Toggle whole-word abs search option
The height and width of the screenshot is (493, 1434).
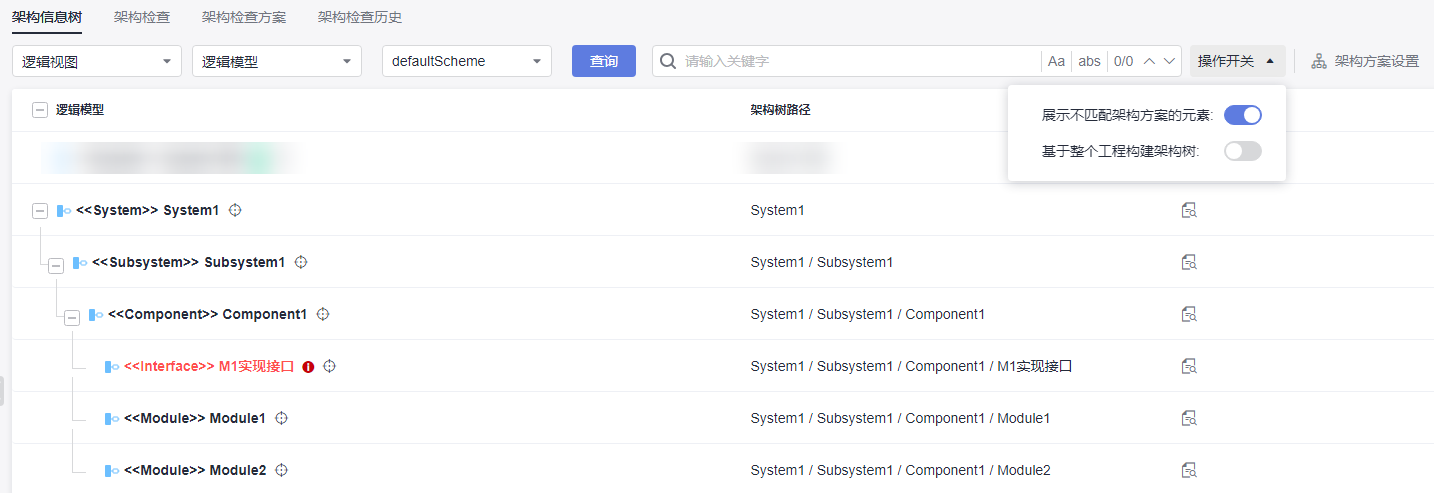coord(1089,61)
